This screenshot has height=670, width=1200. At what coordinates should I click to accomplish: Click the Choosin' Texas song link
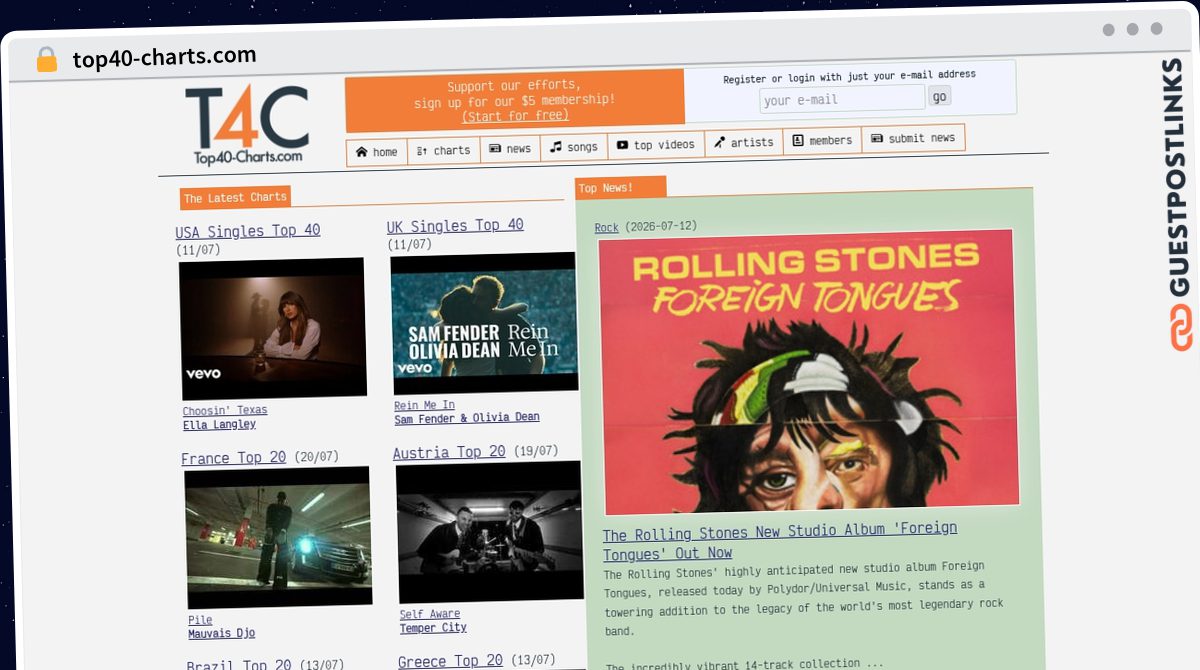(225, 410)
